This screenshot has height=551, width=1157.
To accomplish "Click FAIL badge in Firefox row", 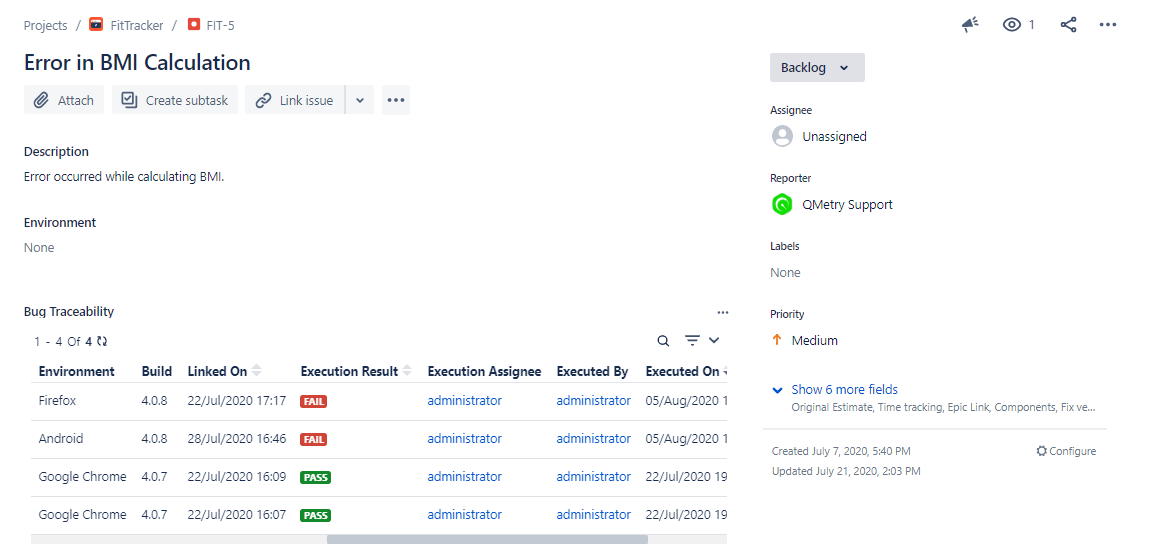I will [x=314, y=402].
